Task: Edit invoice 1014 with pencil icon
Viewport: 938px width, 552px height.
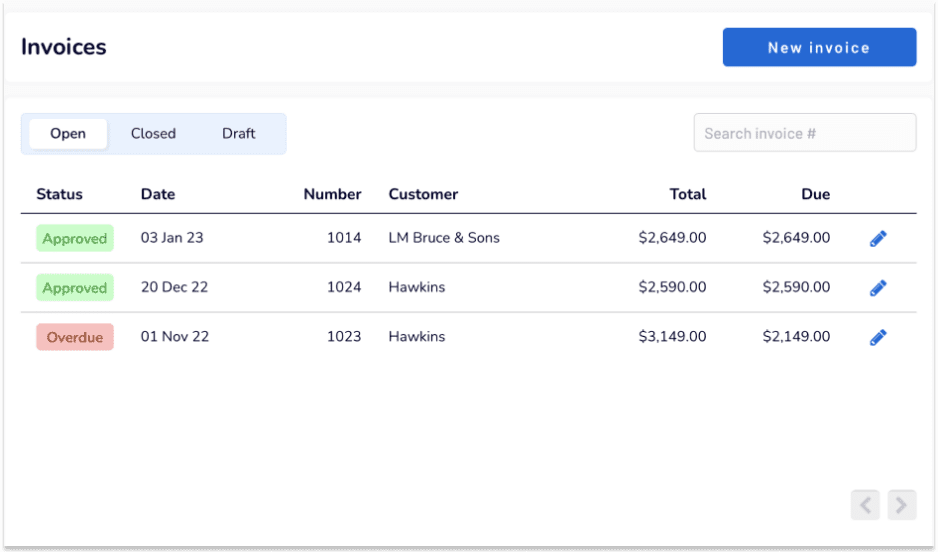Action: (x=878, y=239)
